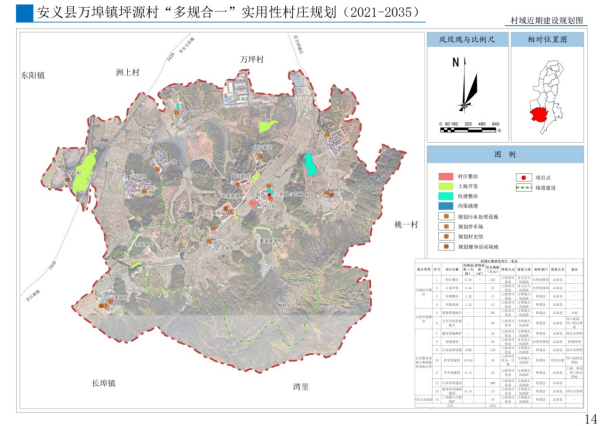602x426 pixels.
Task: Click the 图例 legend header bar
Action: point(511,156)
